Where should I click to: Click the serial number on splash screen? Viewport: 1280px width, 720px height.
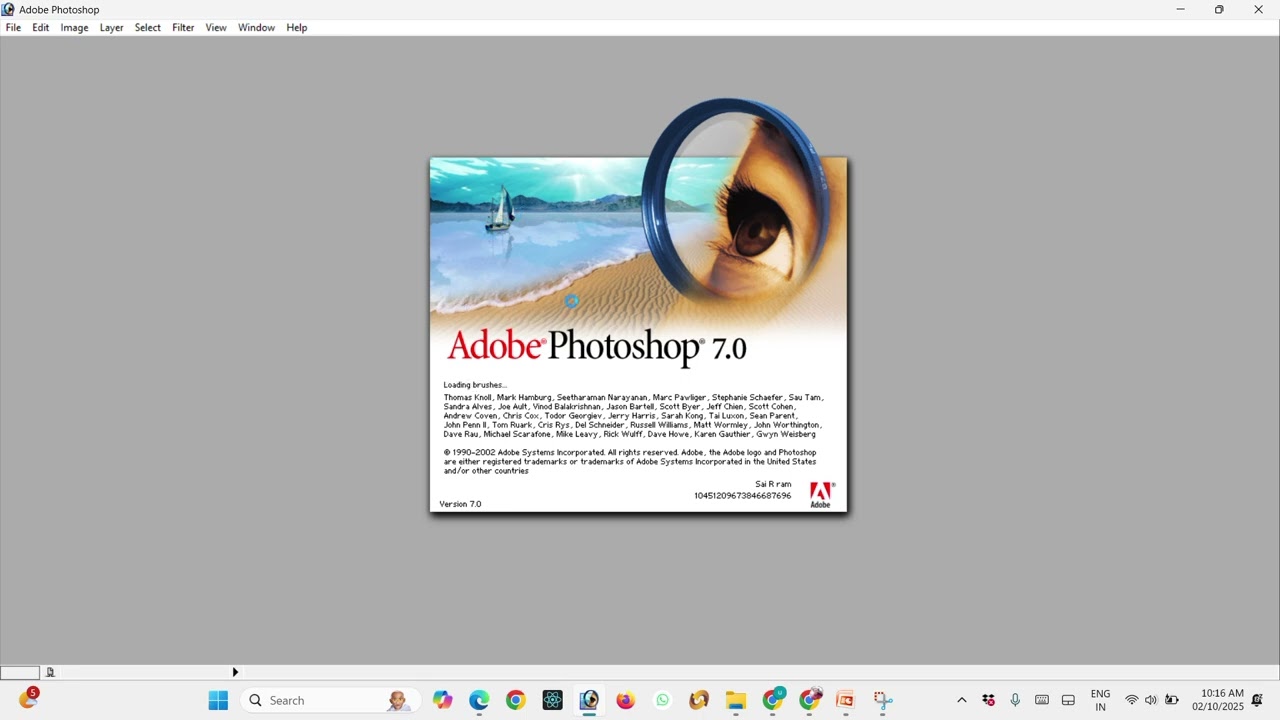(x=742, y=496)
